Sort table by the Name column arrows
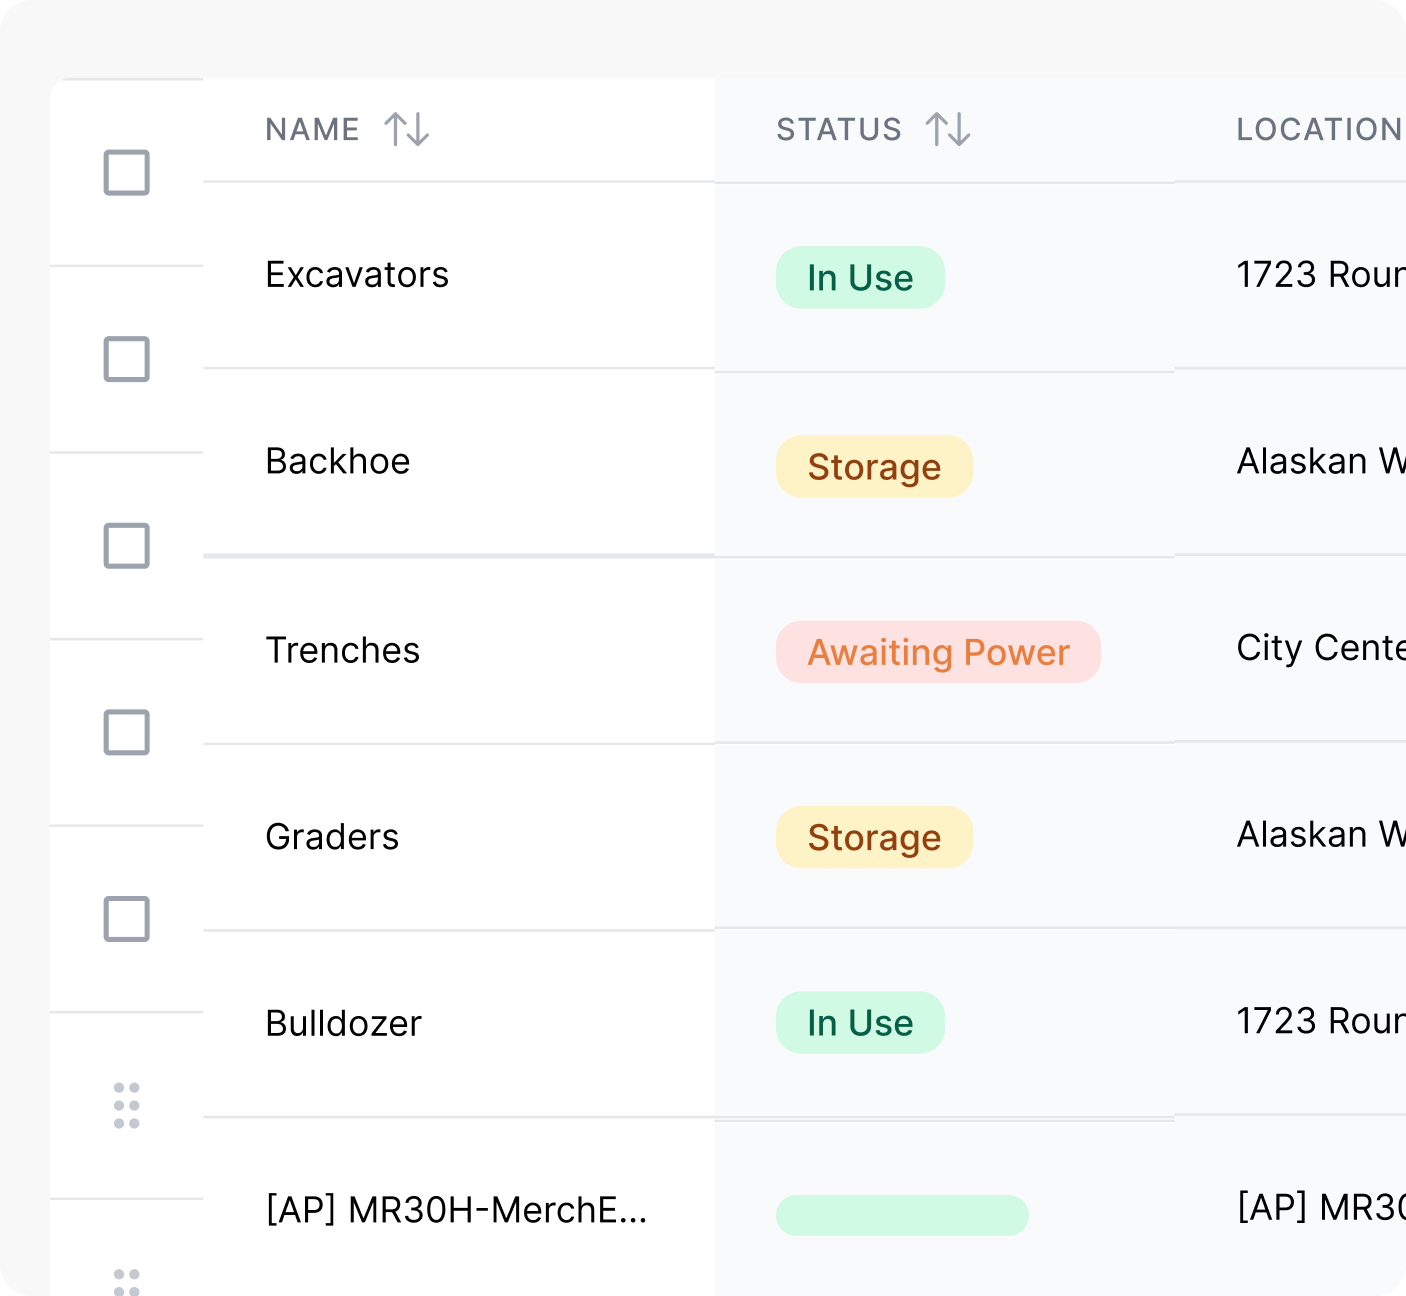Image resolution: width=1406 pixels, height=1296 pixels. 407,129
